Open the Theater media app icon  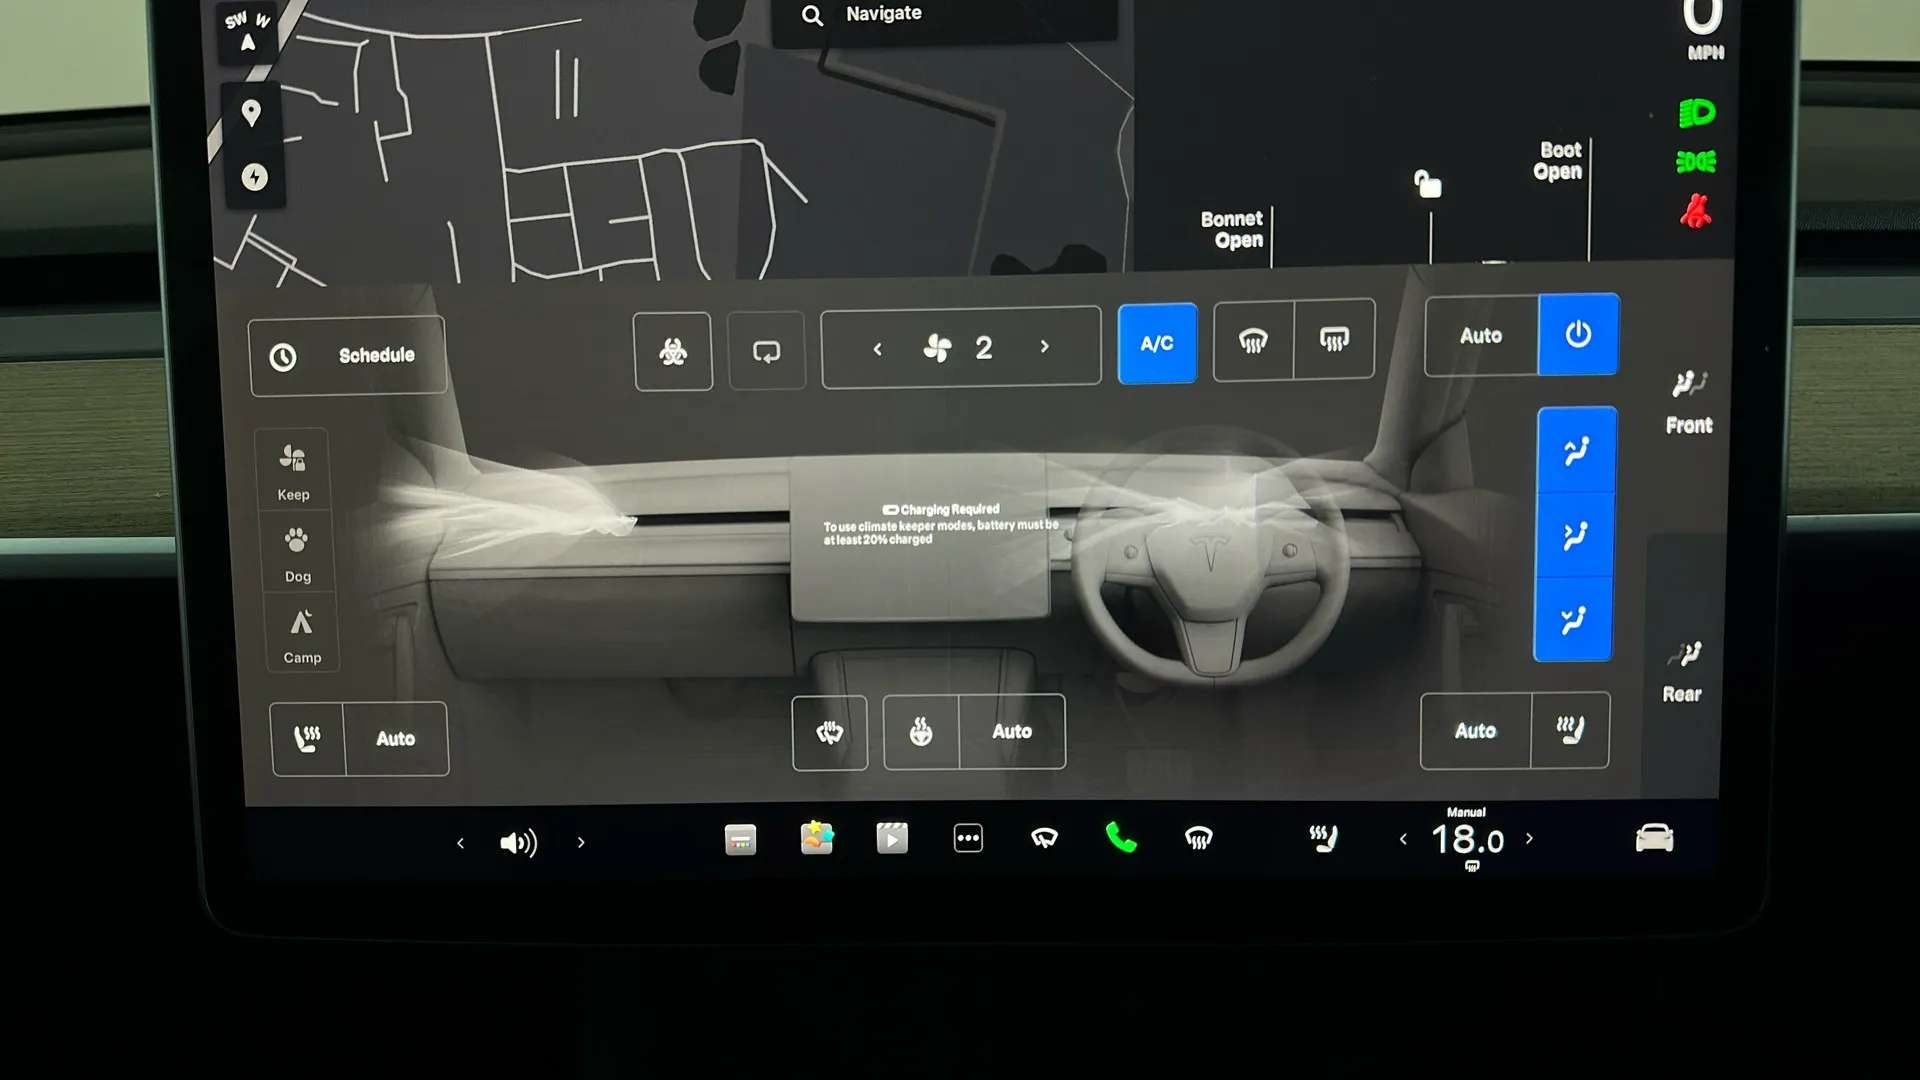(x=892, y=838)
